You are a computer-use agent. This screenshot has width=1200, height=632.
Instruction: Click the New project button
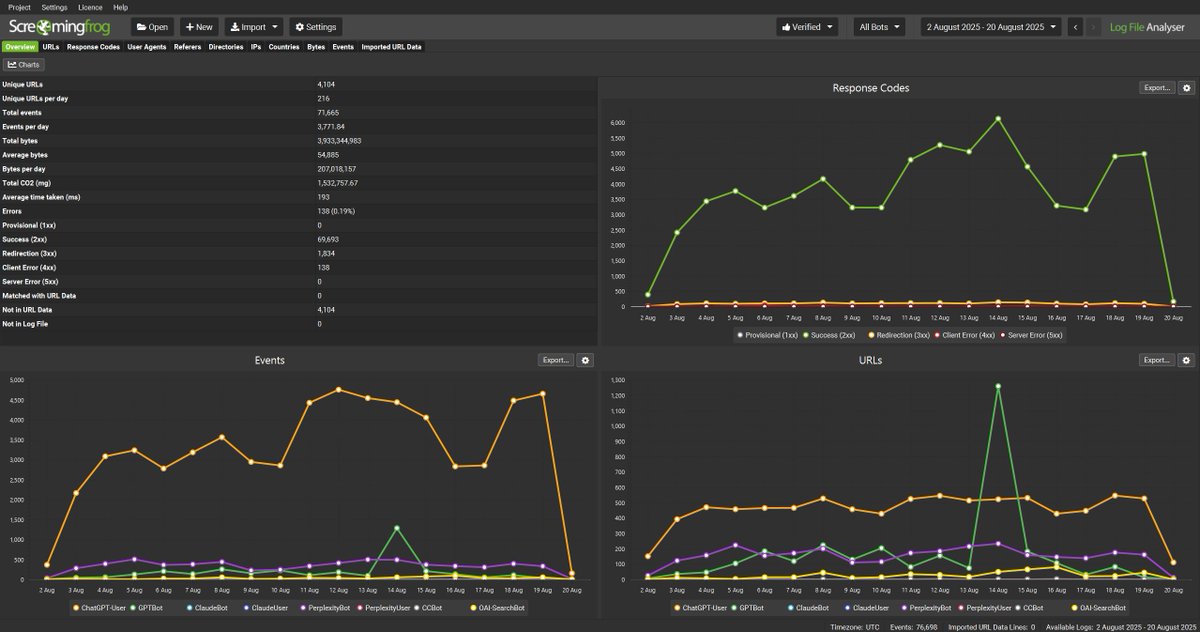click(198, 27)
